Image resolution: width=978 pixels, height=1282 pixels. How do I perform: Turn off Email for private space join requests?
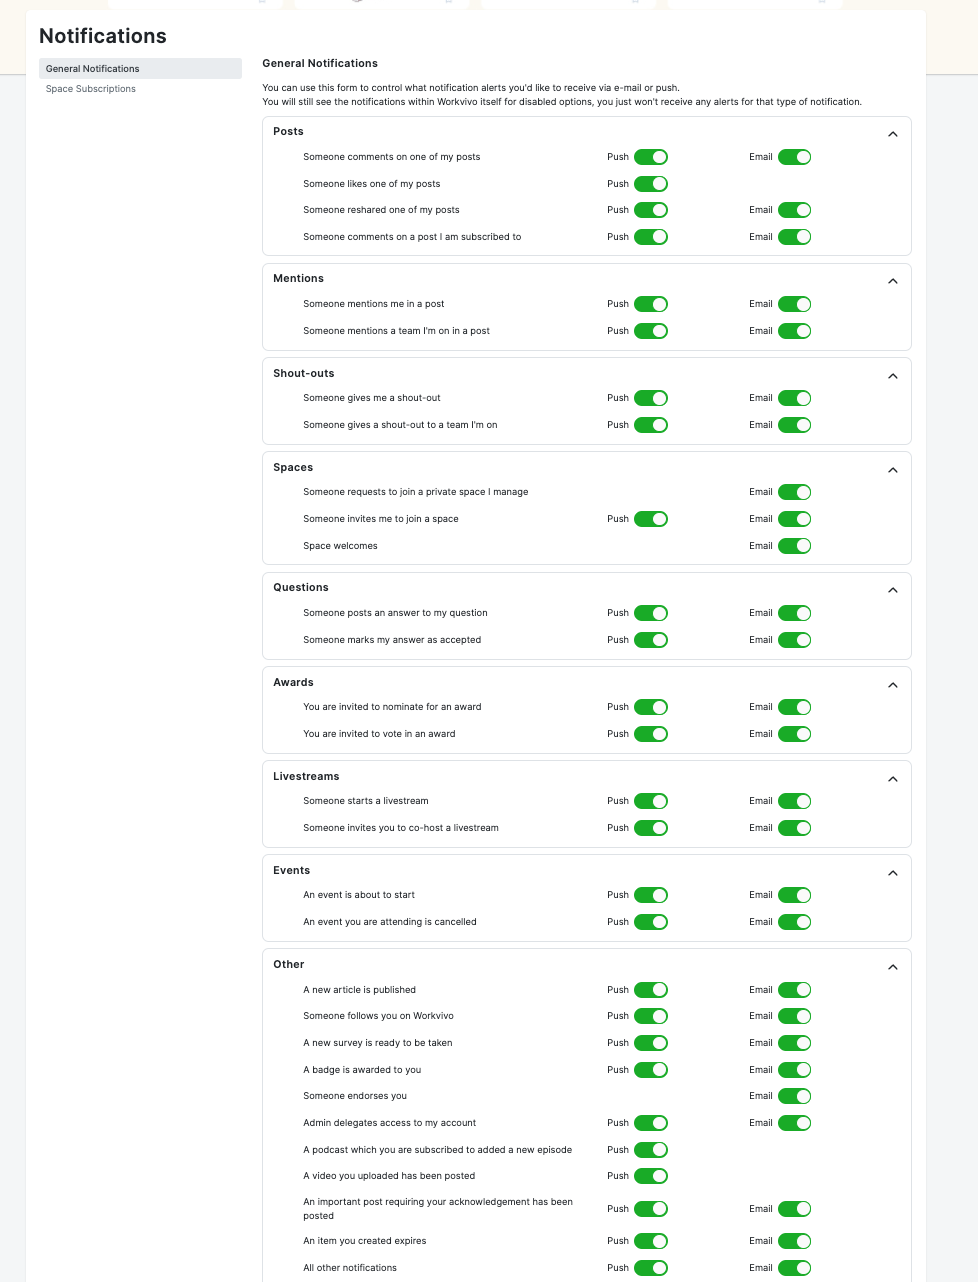tap(795, 492)
